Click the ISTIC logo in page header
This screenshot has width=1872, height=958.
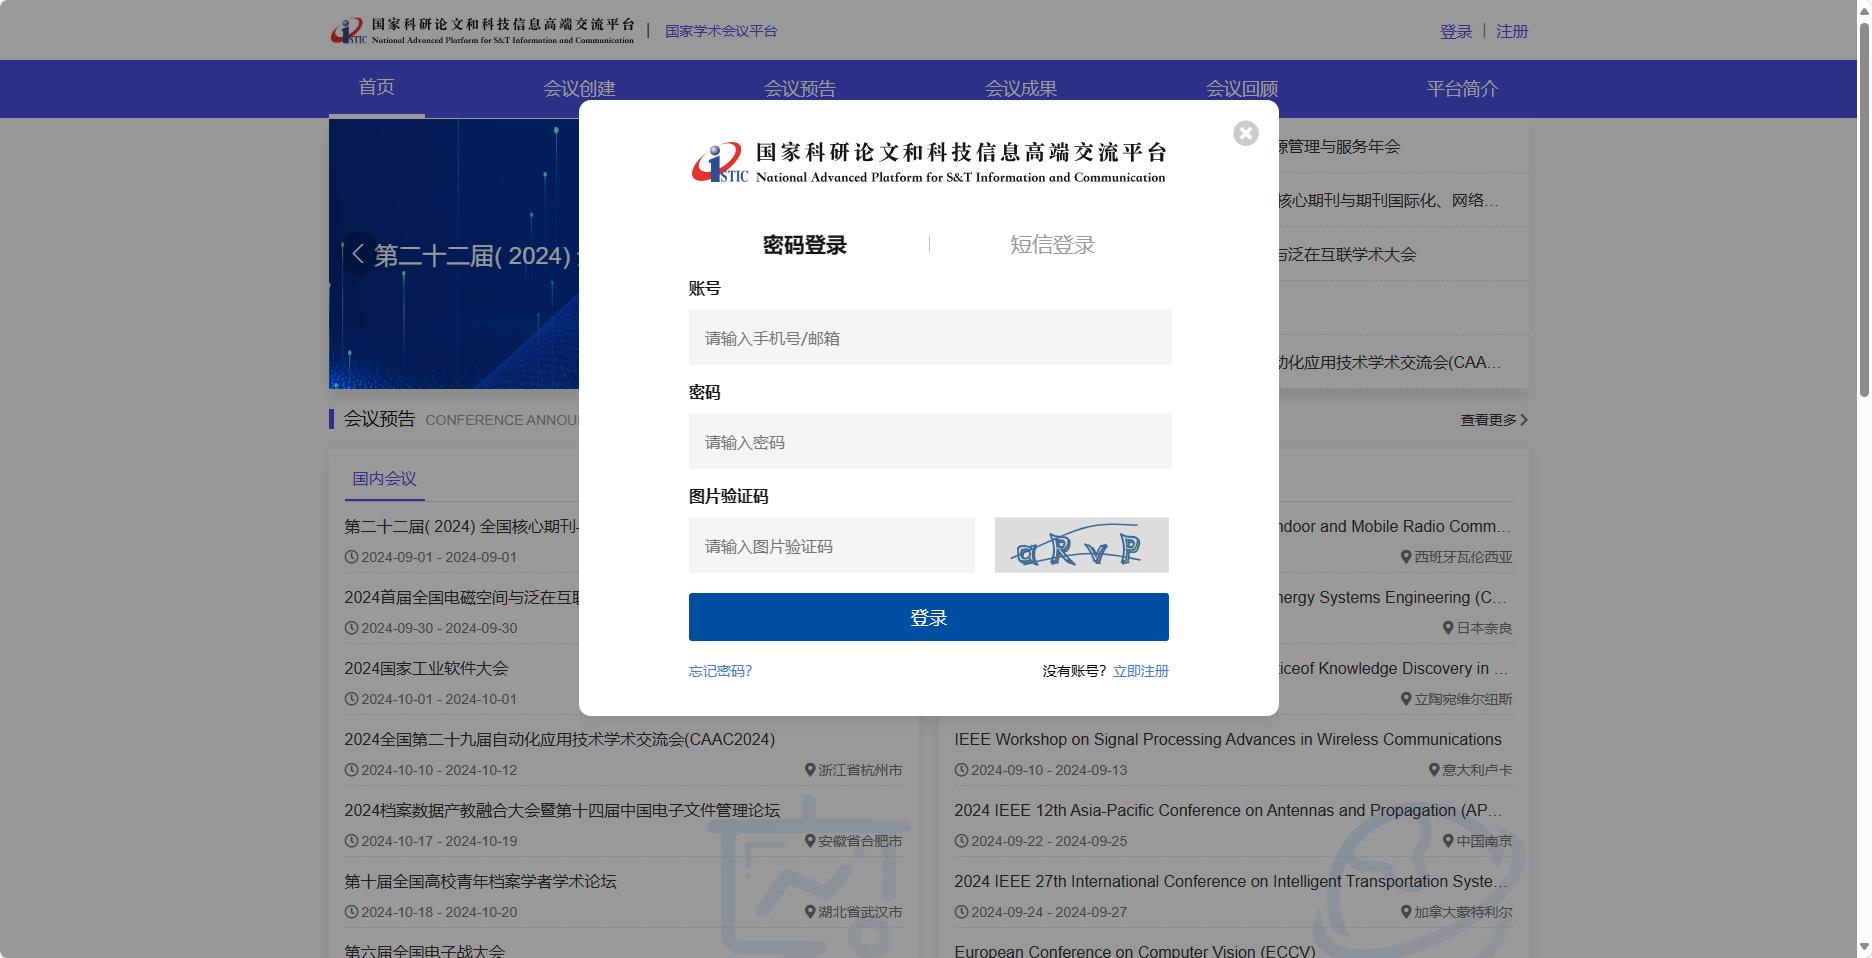click(x=483, y=31)
